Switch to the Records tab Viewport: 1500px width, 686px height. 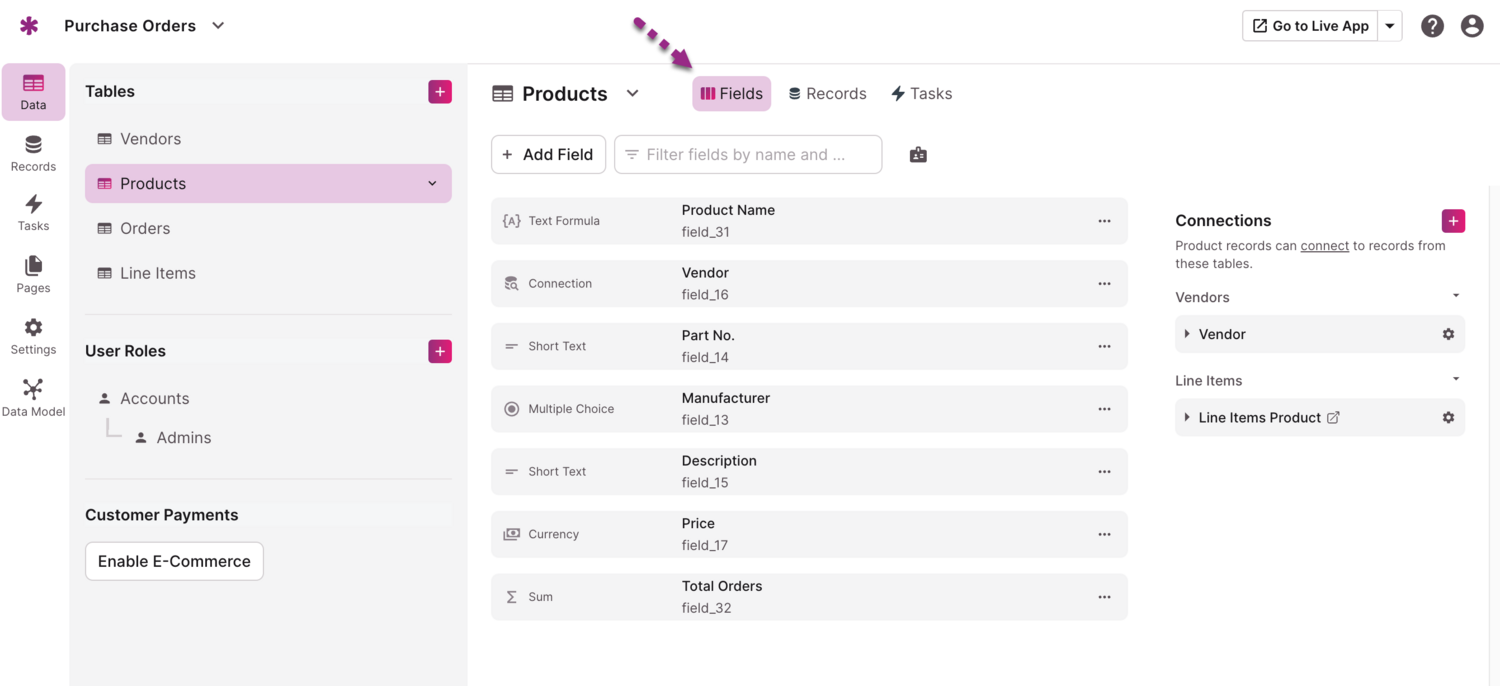(827, 94)
